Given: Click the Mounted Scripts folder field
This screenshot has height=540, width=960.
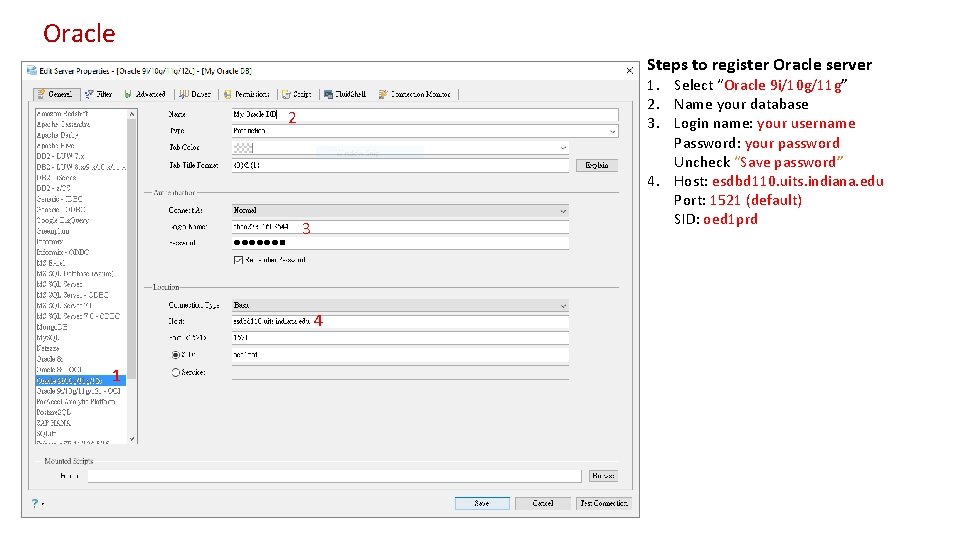Looking at the screenshot, I should click(x=334, y=476).
